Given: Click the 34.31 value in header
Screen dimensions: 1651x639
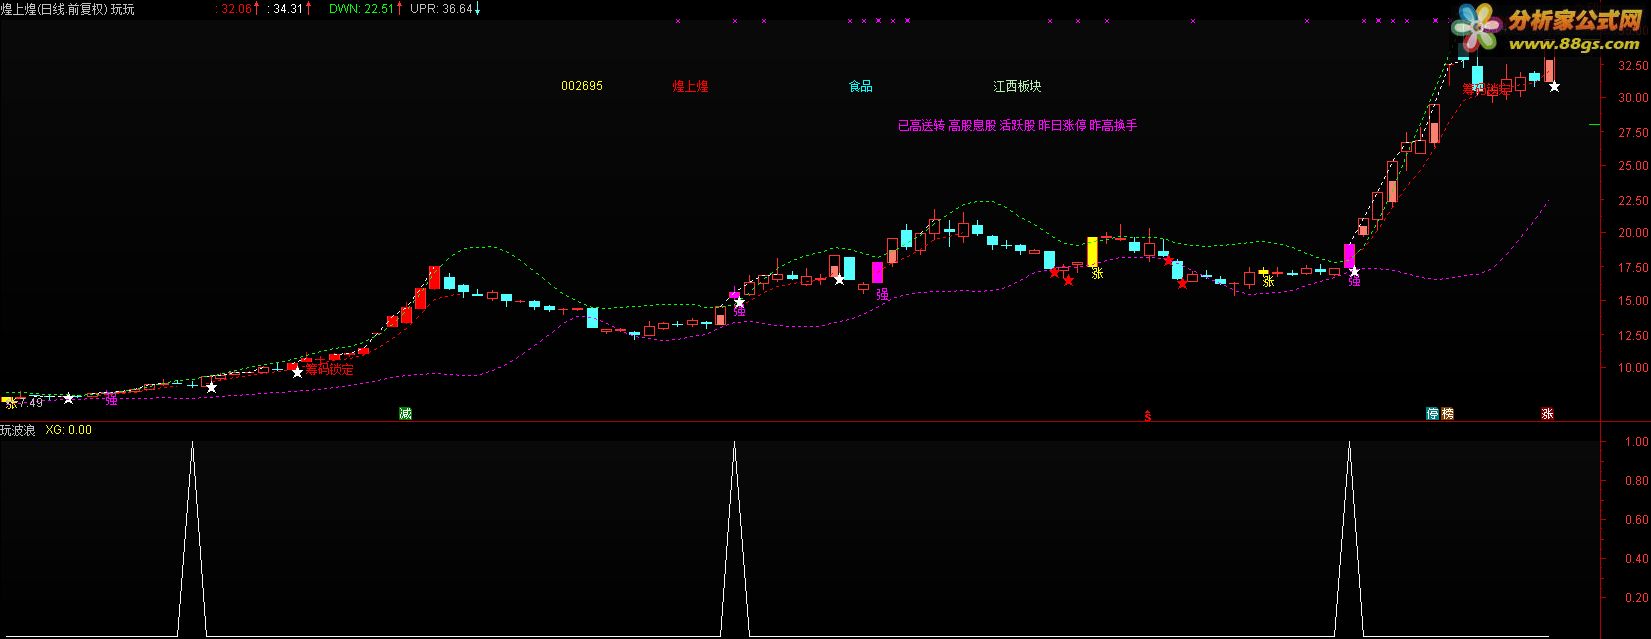Looking at the screenshot, I should coord(287,9).
